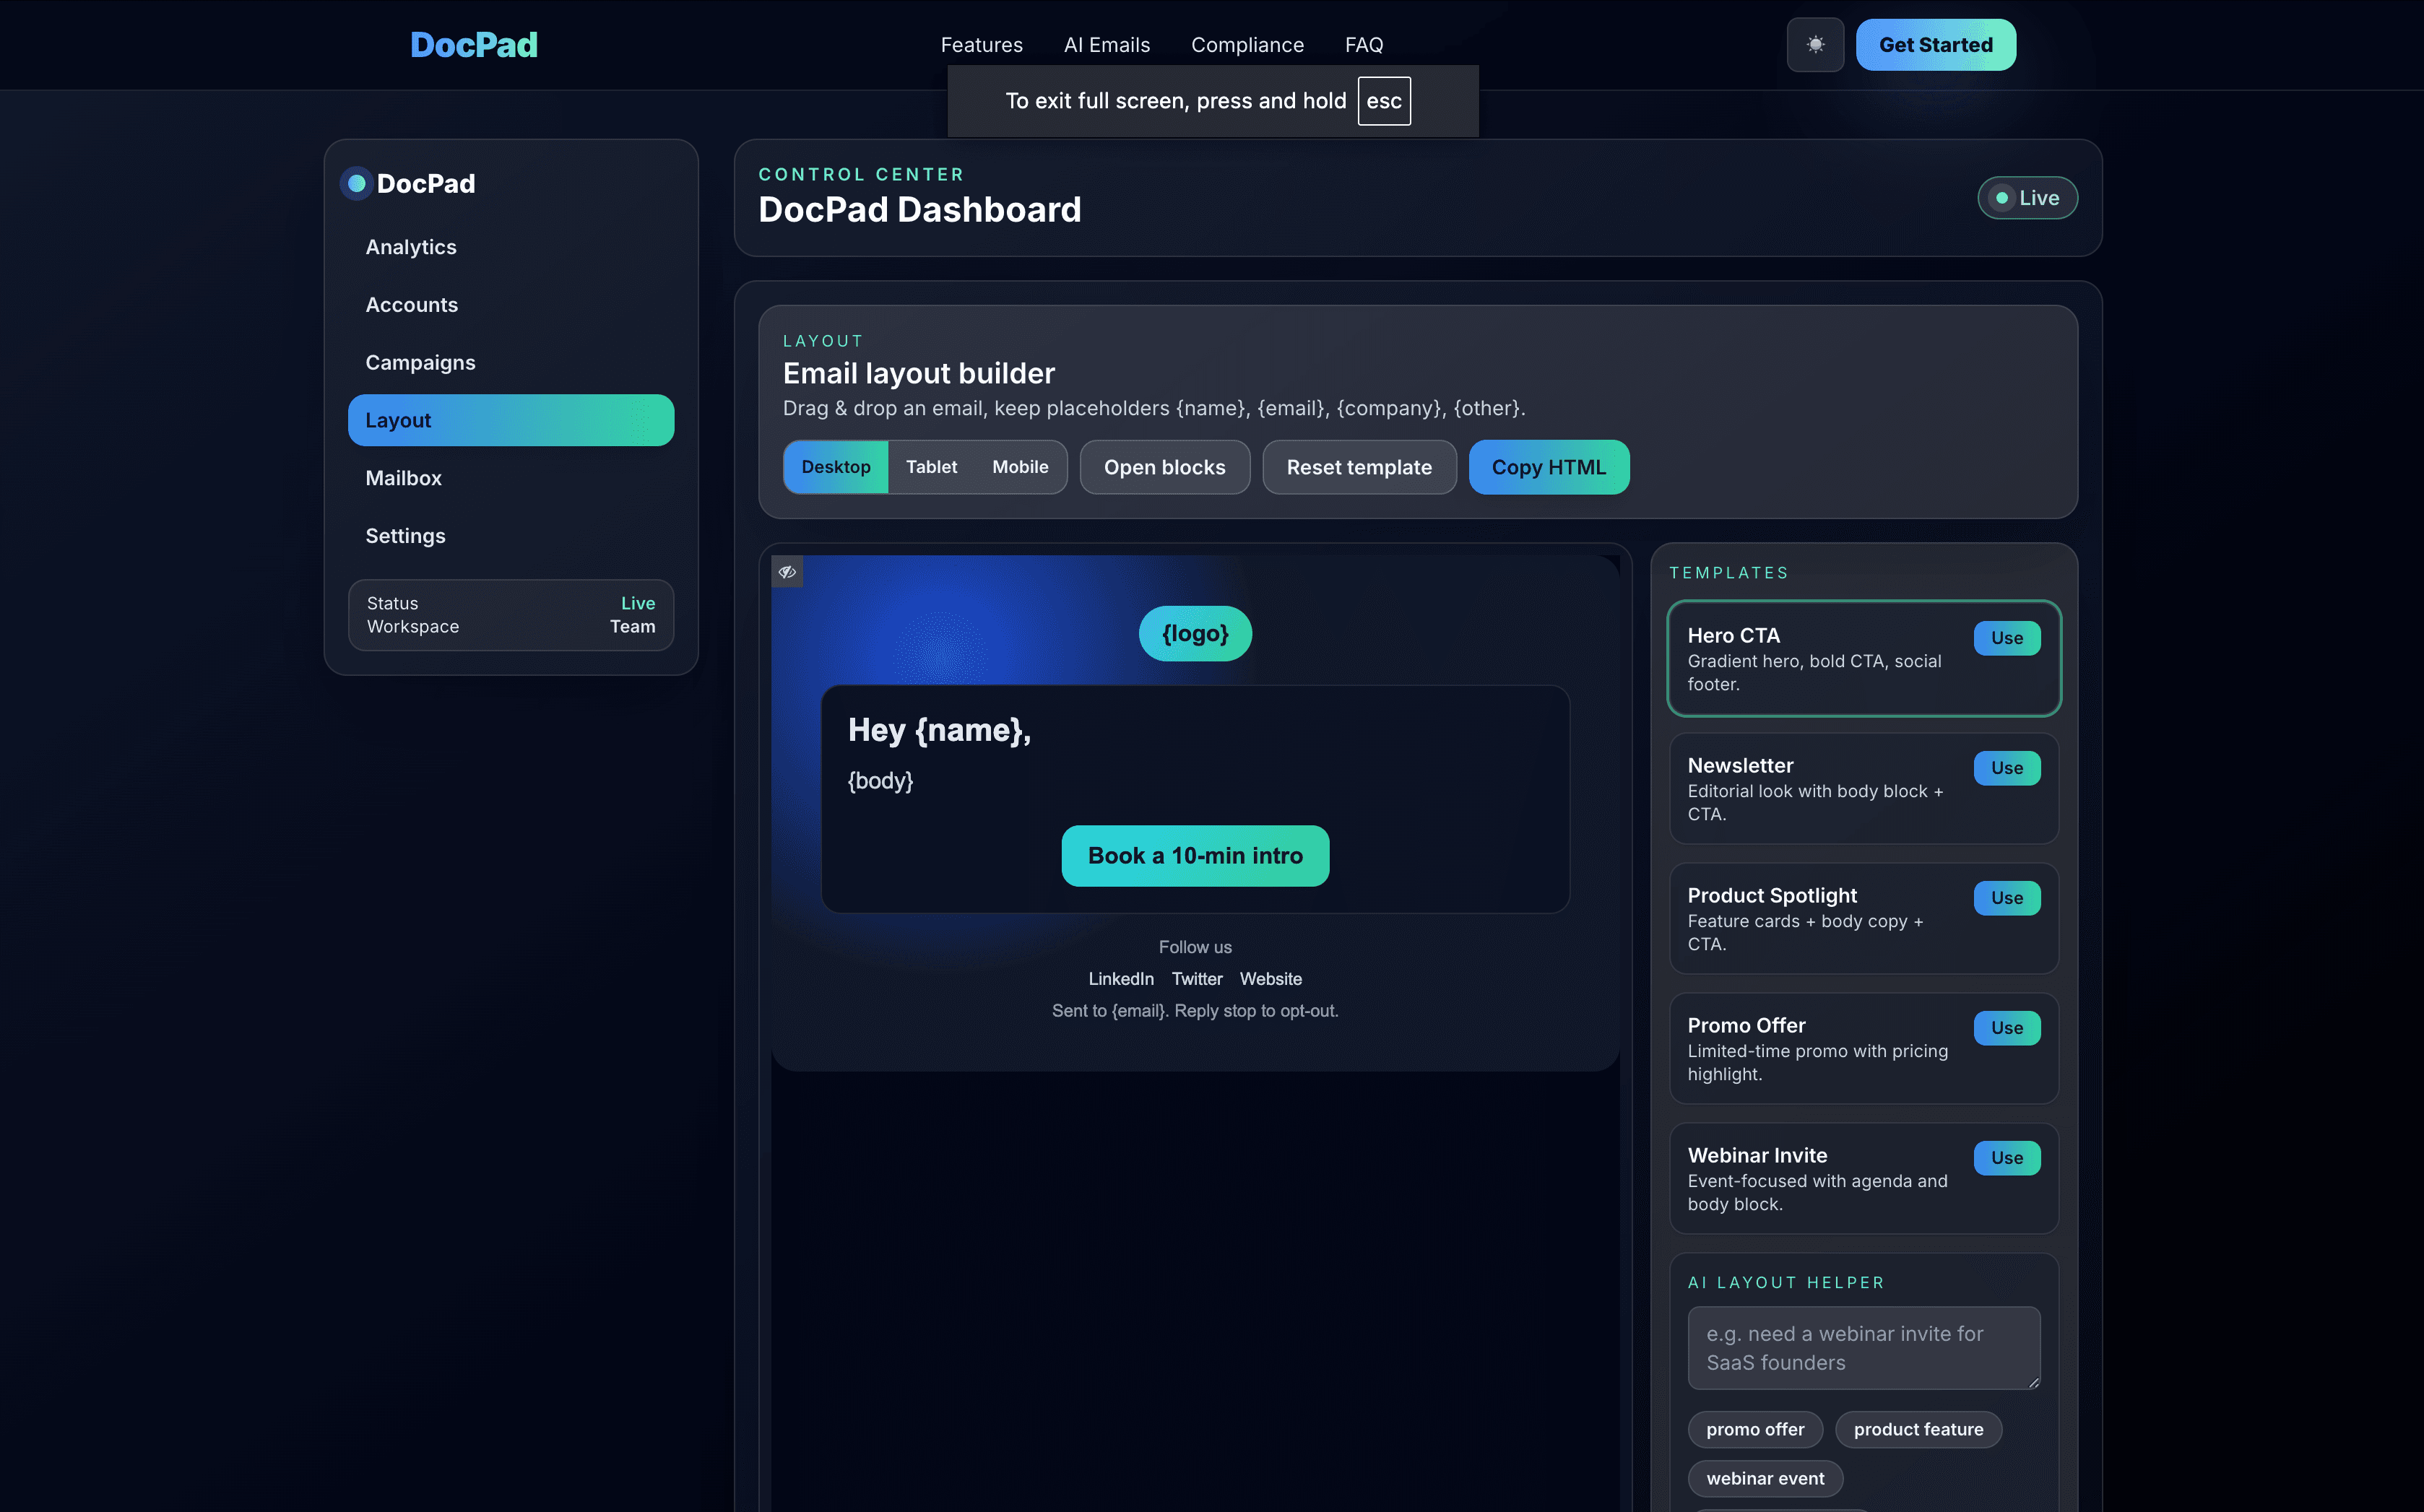Click the Product Spotlight template title
Screen dimensions: 2424x1512
[x=1772, y=896]
